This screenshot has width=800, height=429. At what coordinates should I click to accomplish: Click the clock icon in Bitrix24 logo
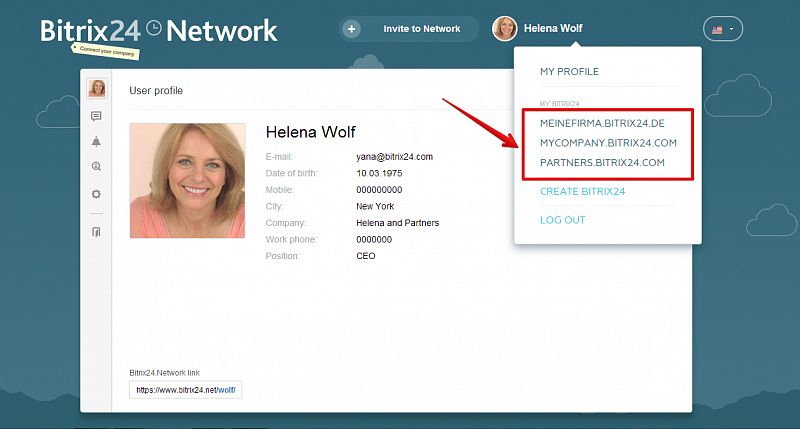coord(154,28)
